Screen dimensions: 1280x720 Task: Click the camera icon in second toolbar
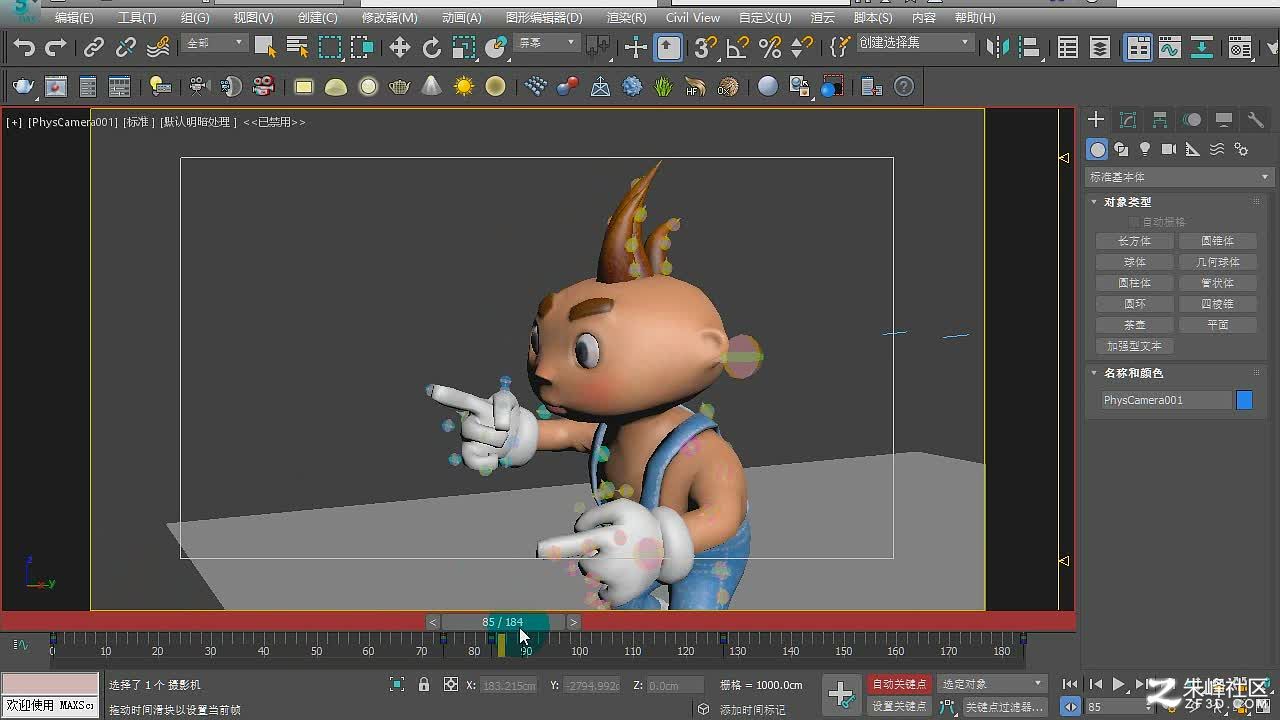pos(199,87)
